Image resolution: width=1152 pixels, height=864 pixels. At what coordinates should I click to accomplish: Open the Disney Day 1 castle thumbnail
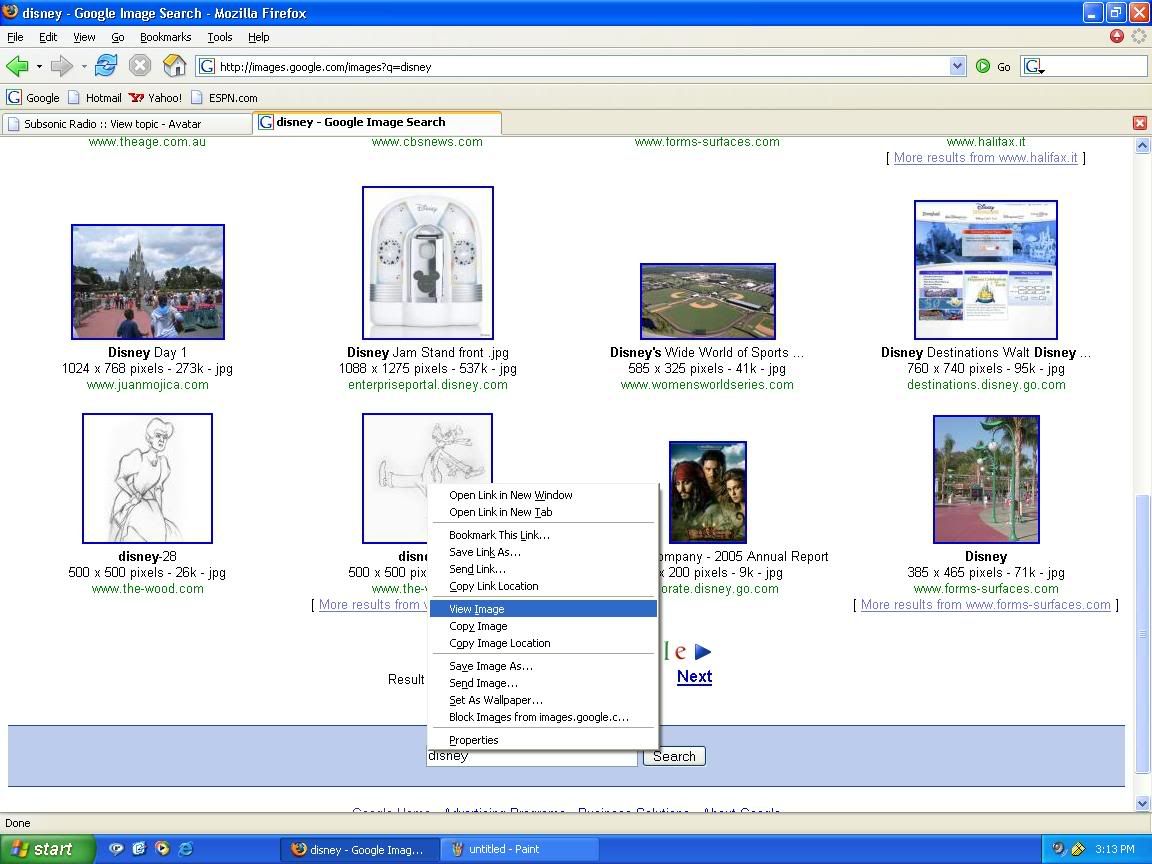(148, 282)
